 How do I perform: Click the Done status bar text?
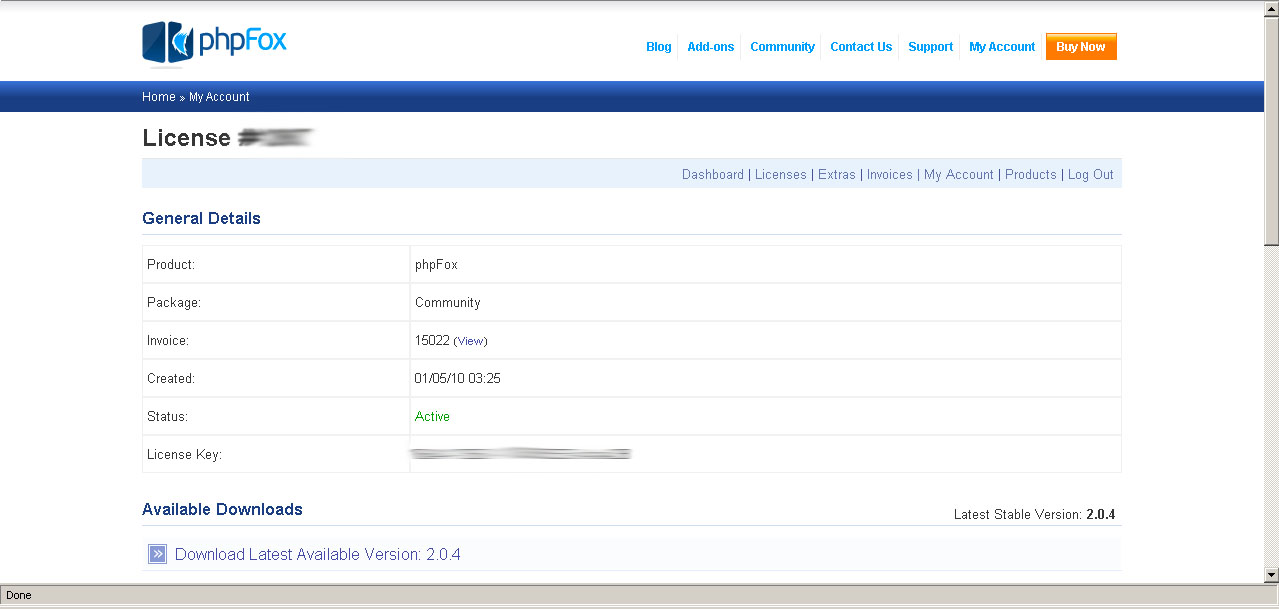[19, 595]
